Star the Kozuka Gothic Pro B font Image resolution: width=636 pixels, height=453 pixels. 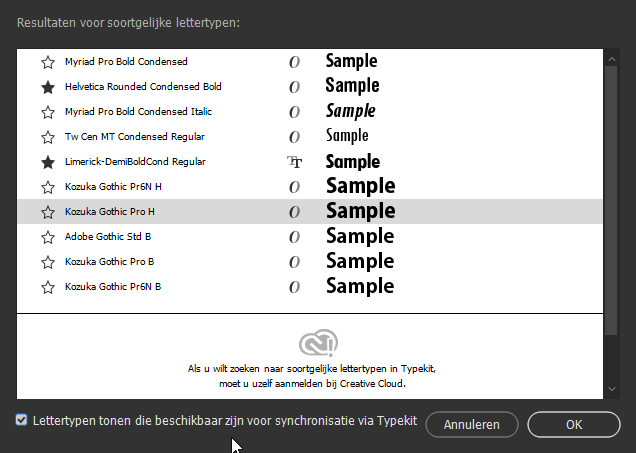(x=47, y=262)
